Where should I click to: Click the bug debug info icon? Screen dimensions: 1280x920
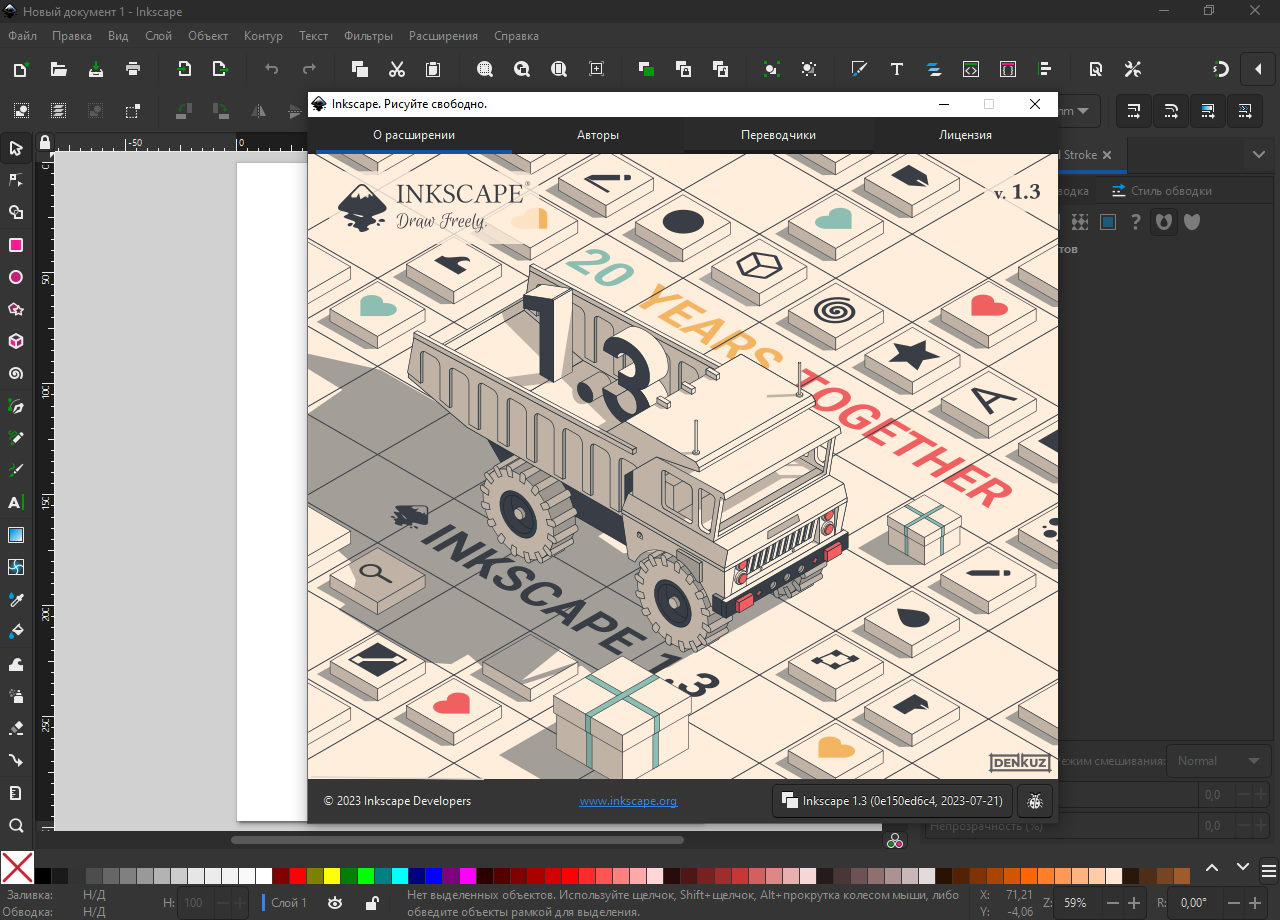[x=1035, y=801]
